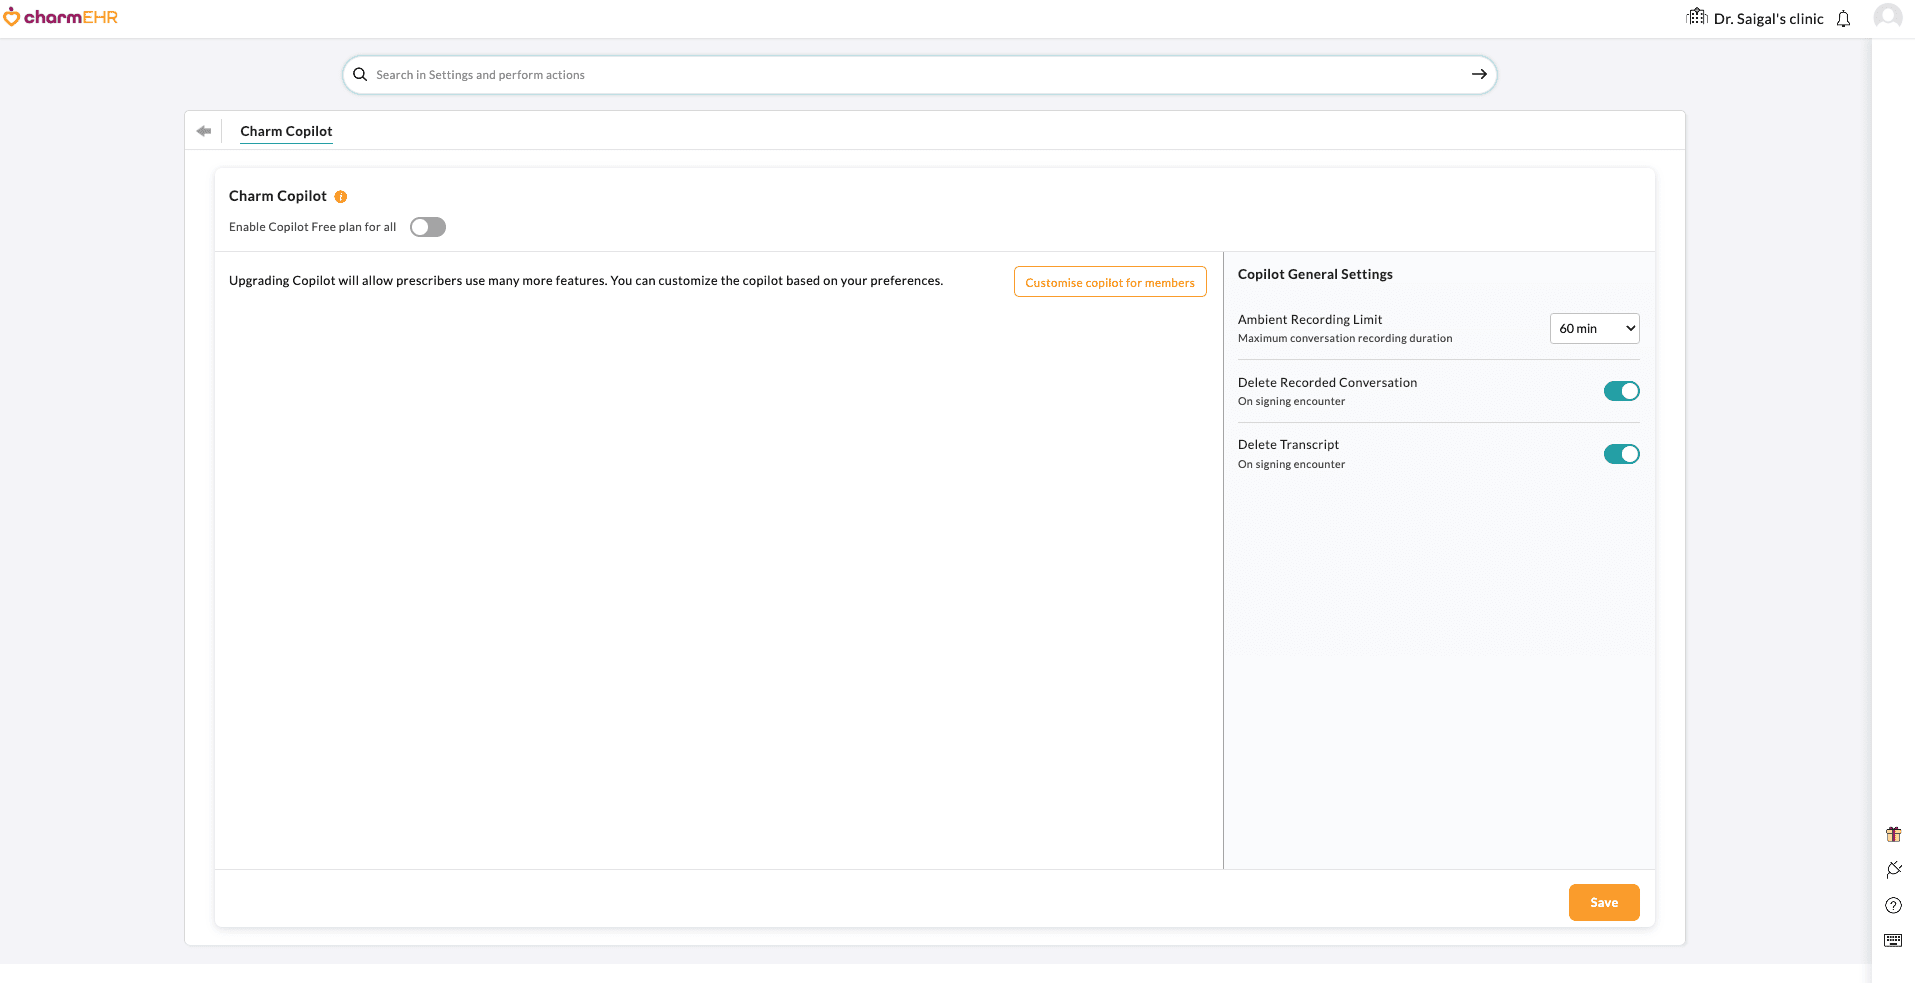Open the help question mark icon
The width and height of the screenshot is (1915, 983).
1893,905
